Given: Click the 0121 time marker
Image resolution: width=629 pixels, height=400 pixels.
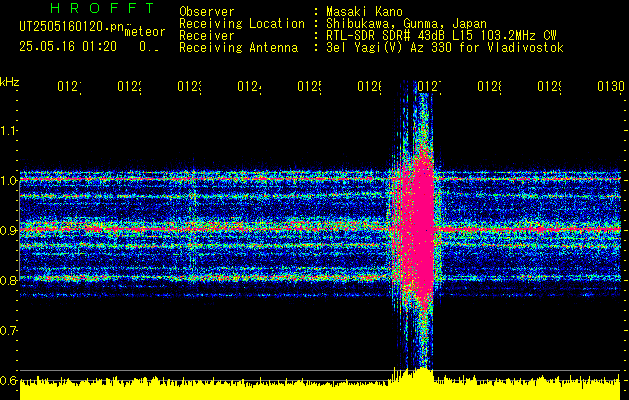Looking at the screenshot, I should [69, 87].
